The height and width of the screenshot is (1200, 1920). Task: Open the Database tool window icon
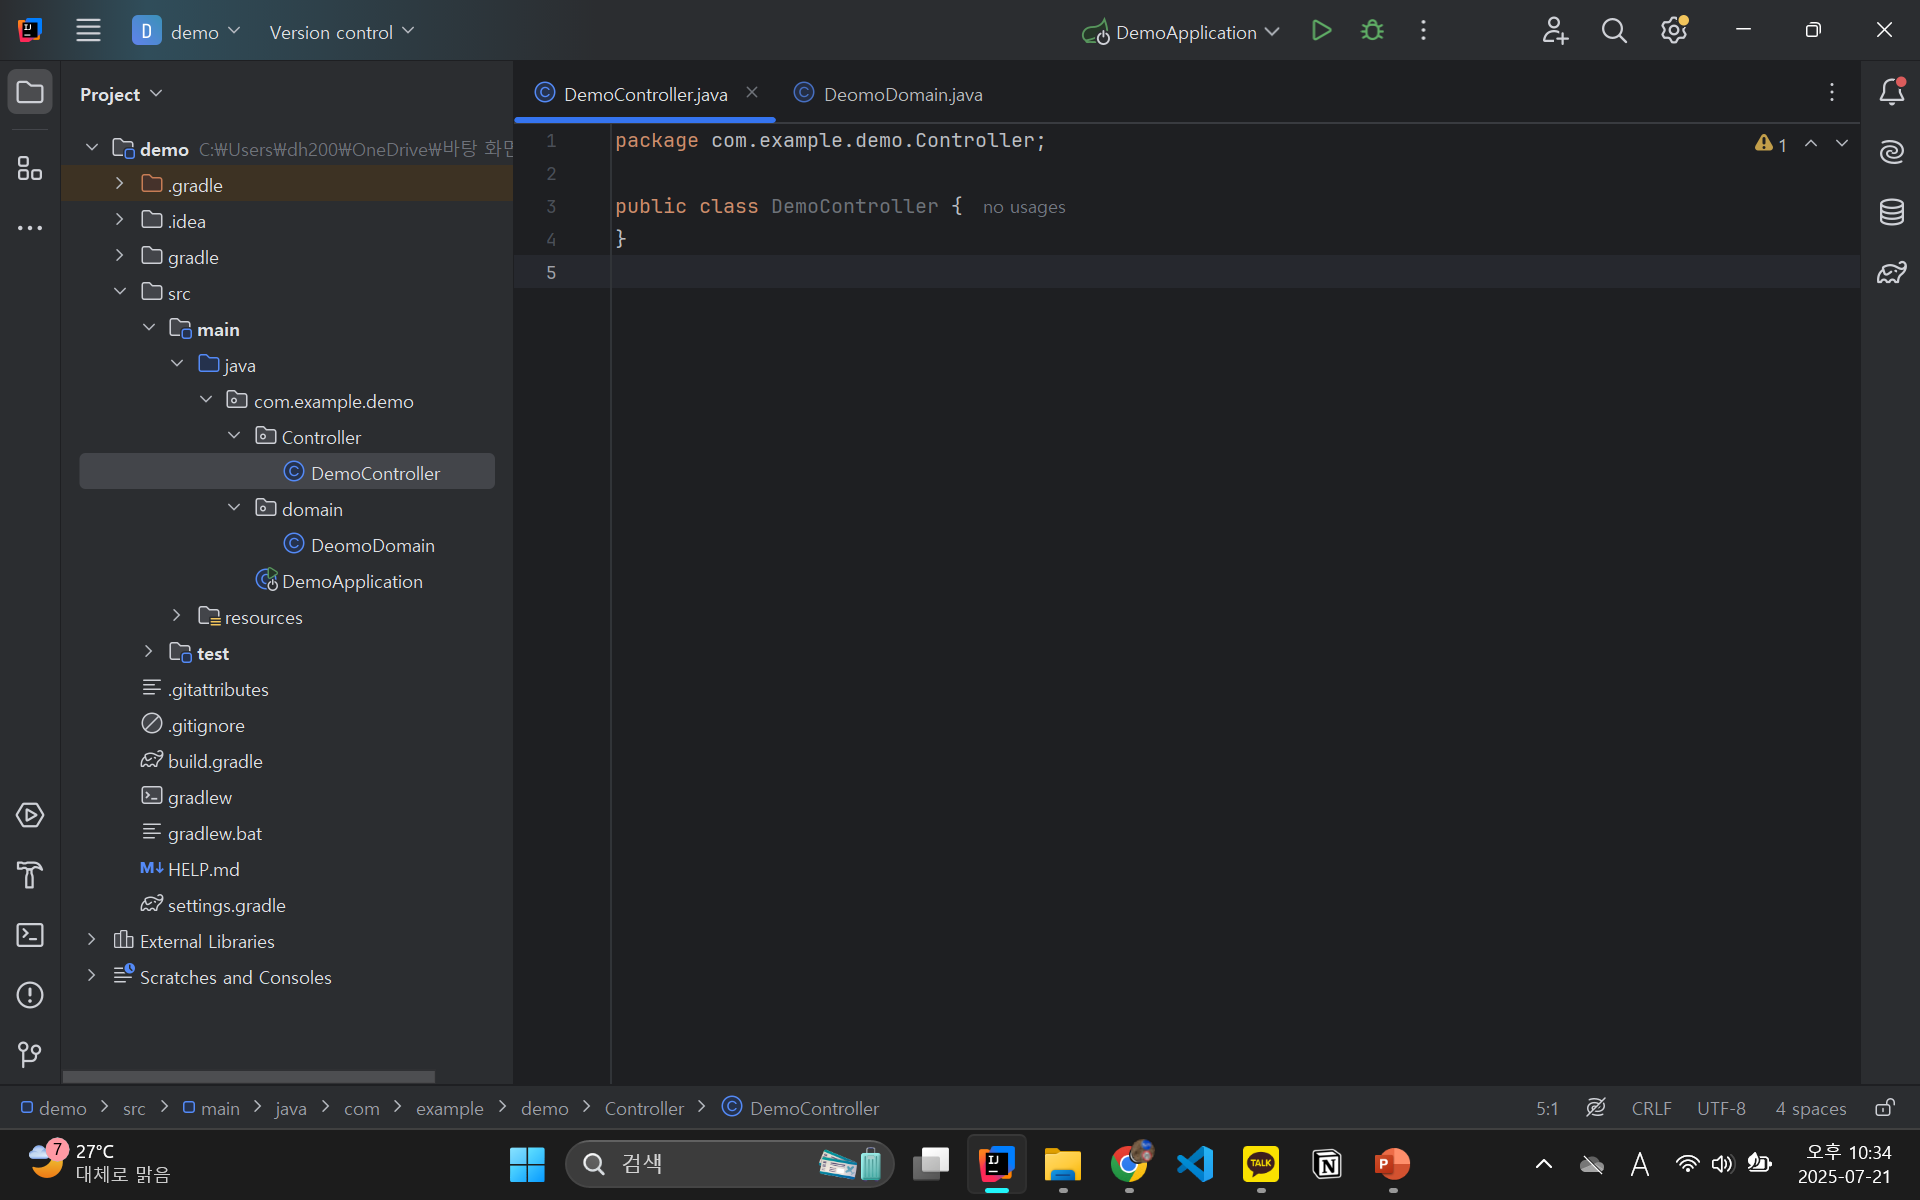[1891, 212]
